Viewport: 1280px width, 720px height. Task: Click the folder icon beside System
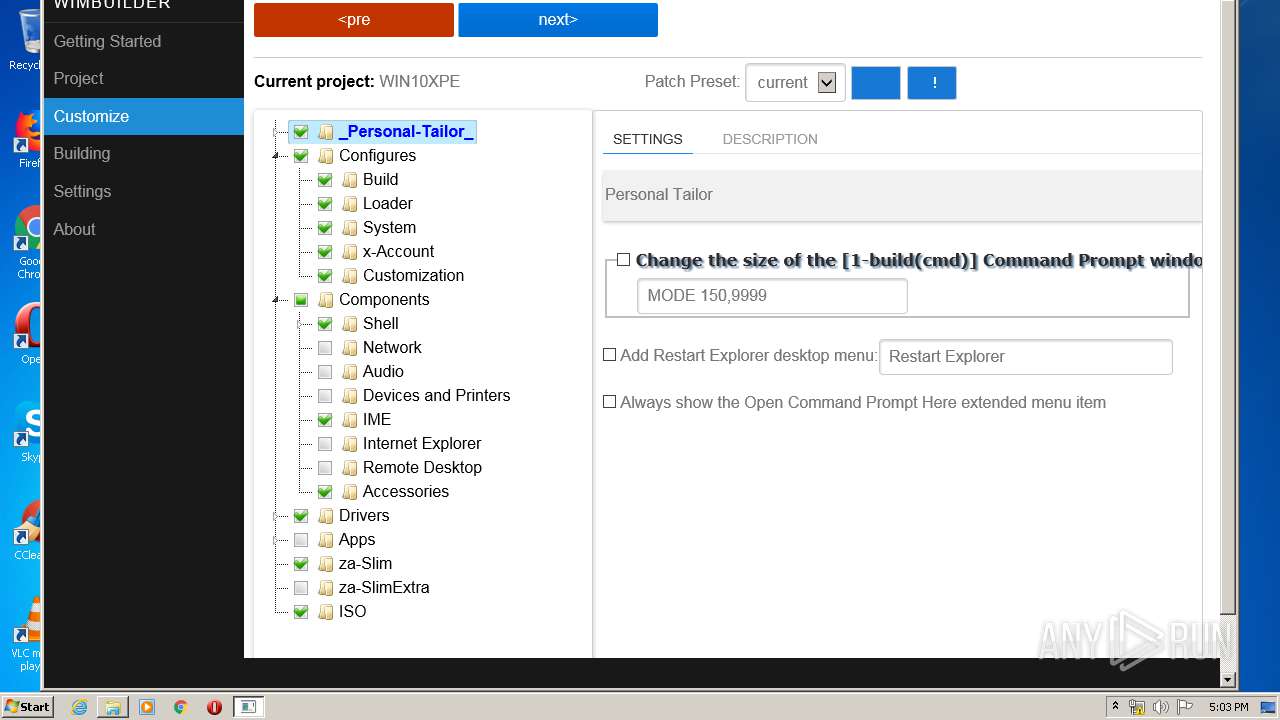point(349,228)
